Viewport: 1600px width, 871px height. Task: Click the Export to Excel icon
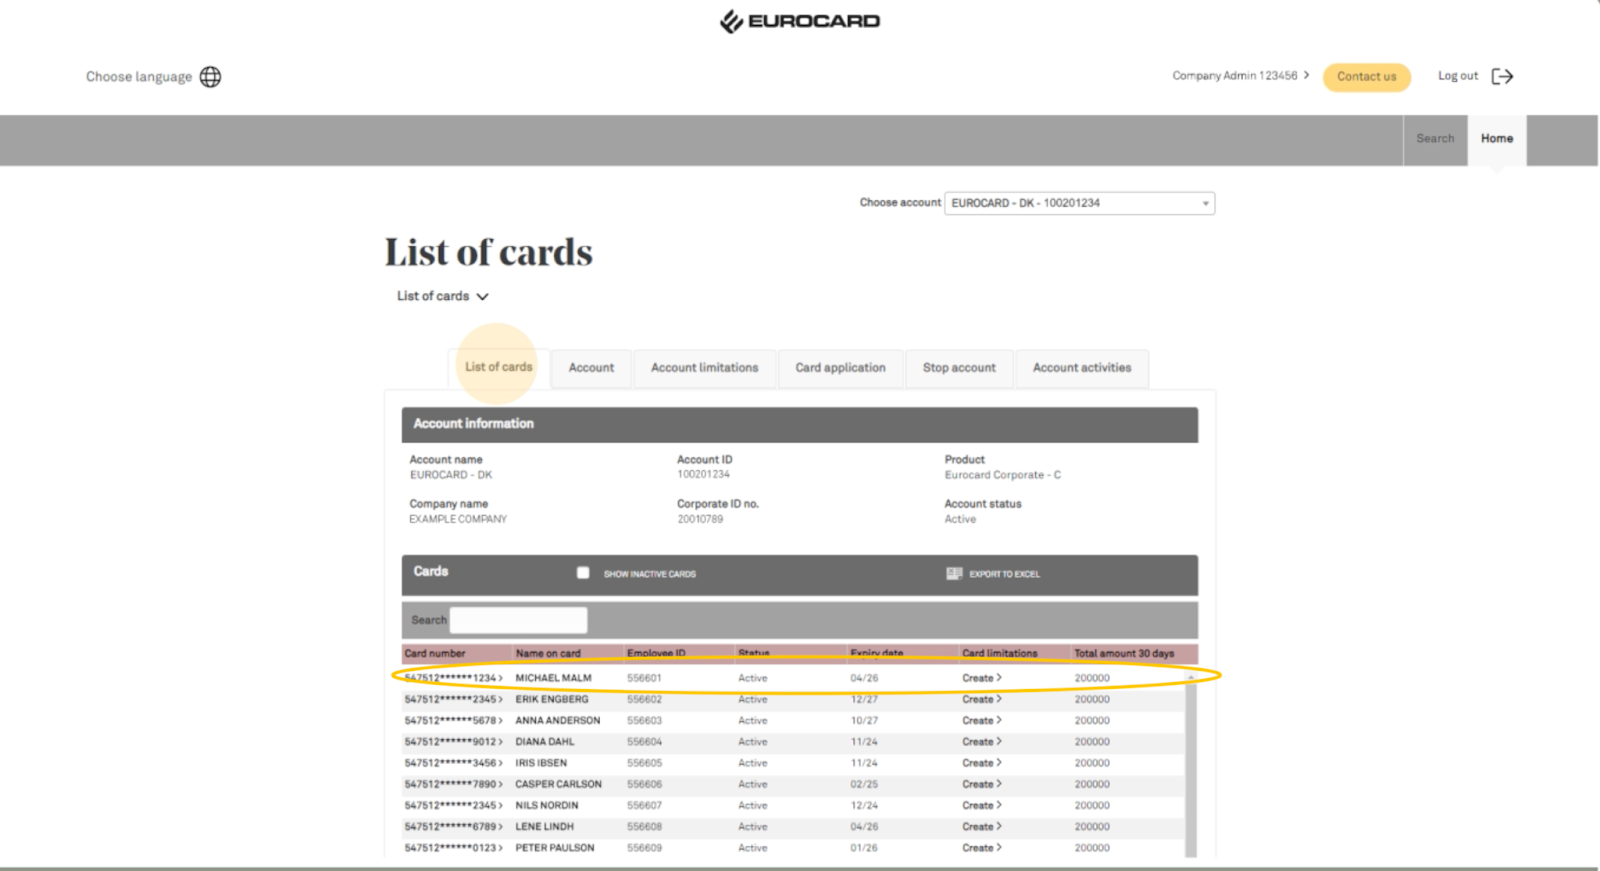[954, 574]
